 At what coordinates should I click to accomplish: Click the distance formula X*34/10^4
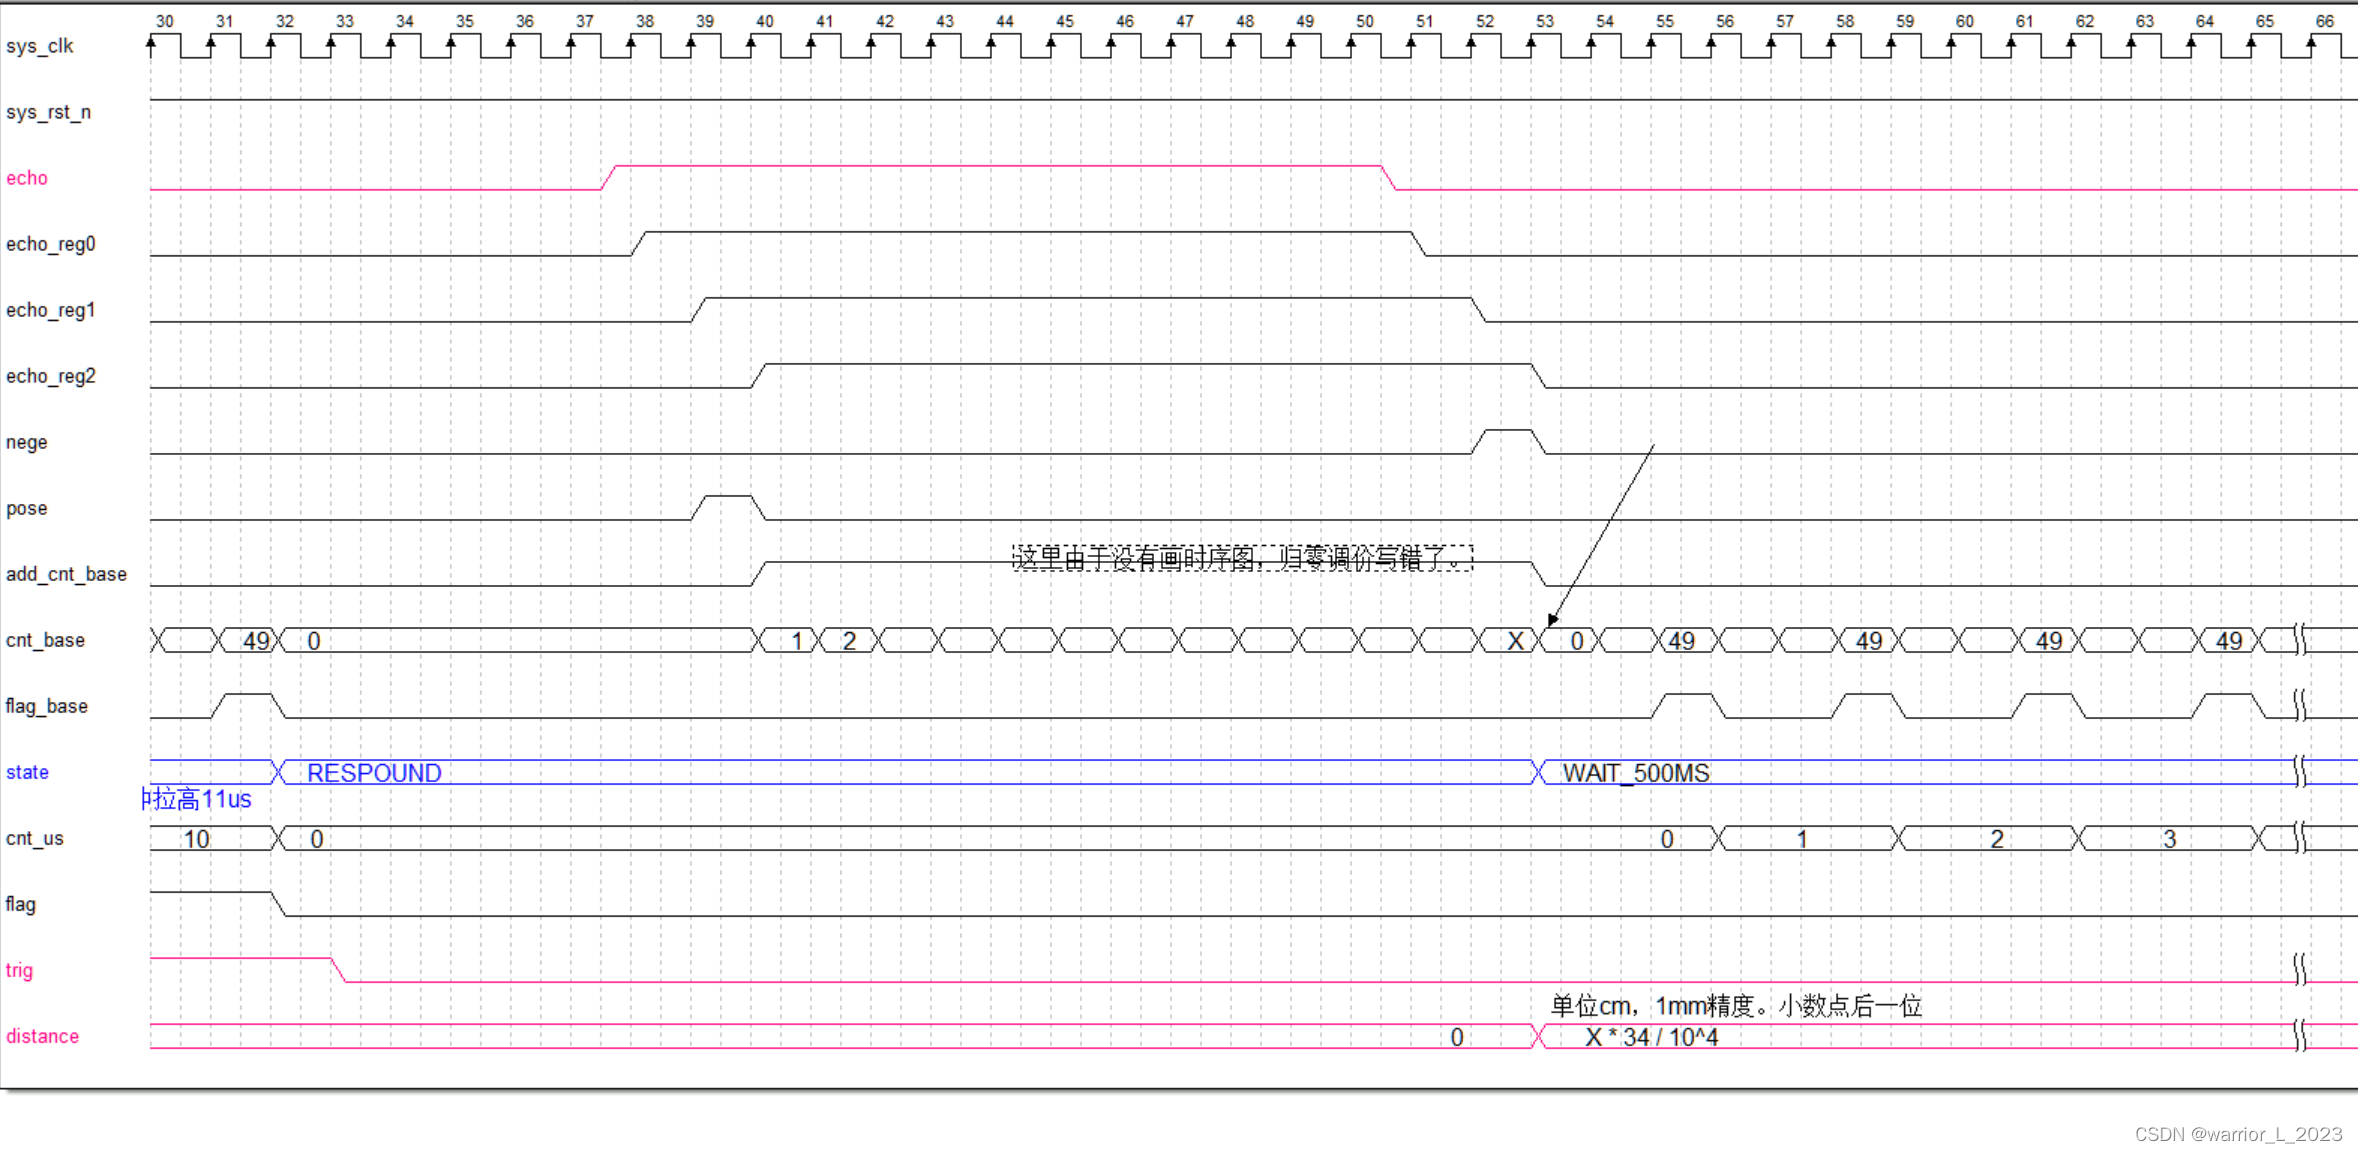[x=1651, y=1037]
